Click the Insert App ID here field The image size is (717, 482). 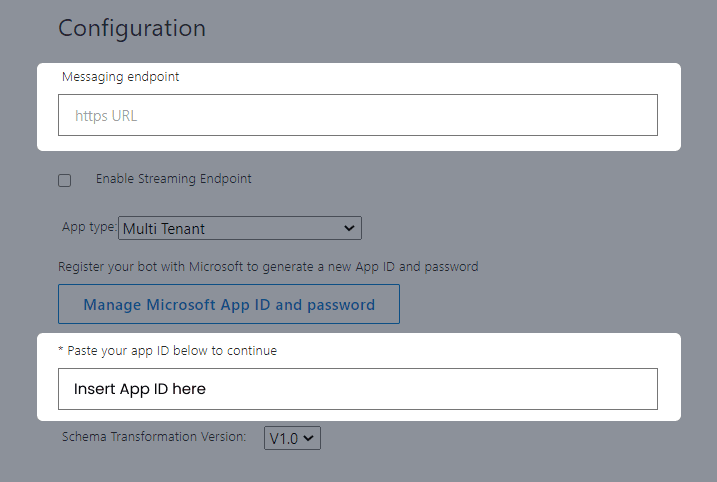point(358,389)
